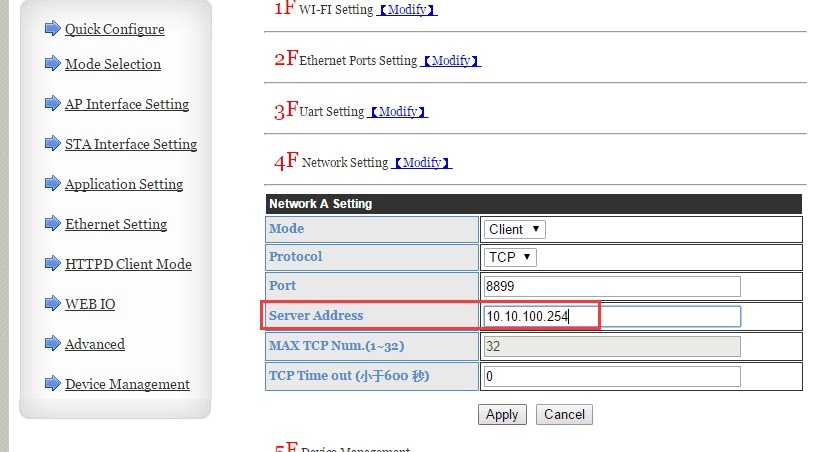This screenshot has width=825, height=452.
Task: Click the arrow icon beside STA Interface Setting
Action: click(53, 143)
